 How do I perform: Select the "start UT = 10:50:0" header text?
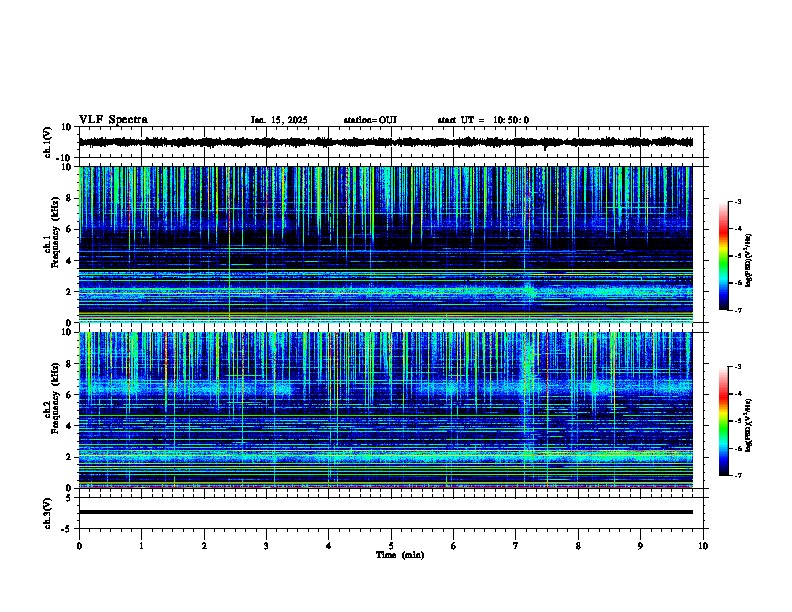click(x=483, y=120)
